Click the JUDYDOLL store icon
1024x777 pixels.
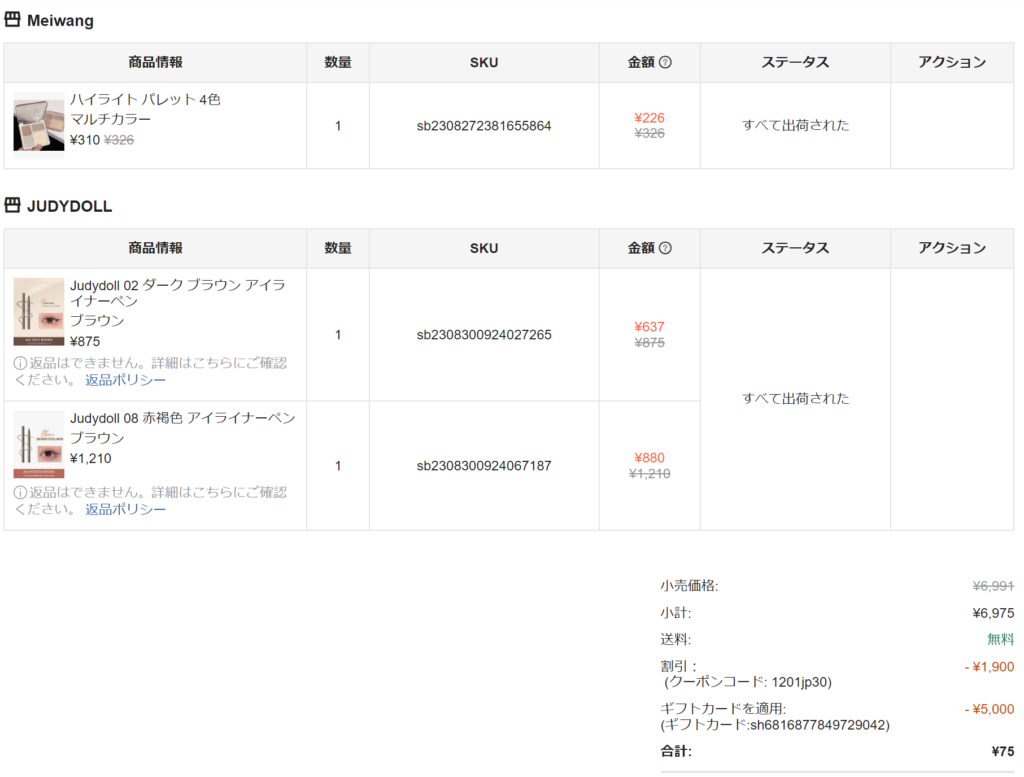[x=12, y=206]
